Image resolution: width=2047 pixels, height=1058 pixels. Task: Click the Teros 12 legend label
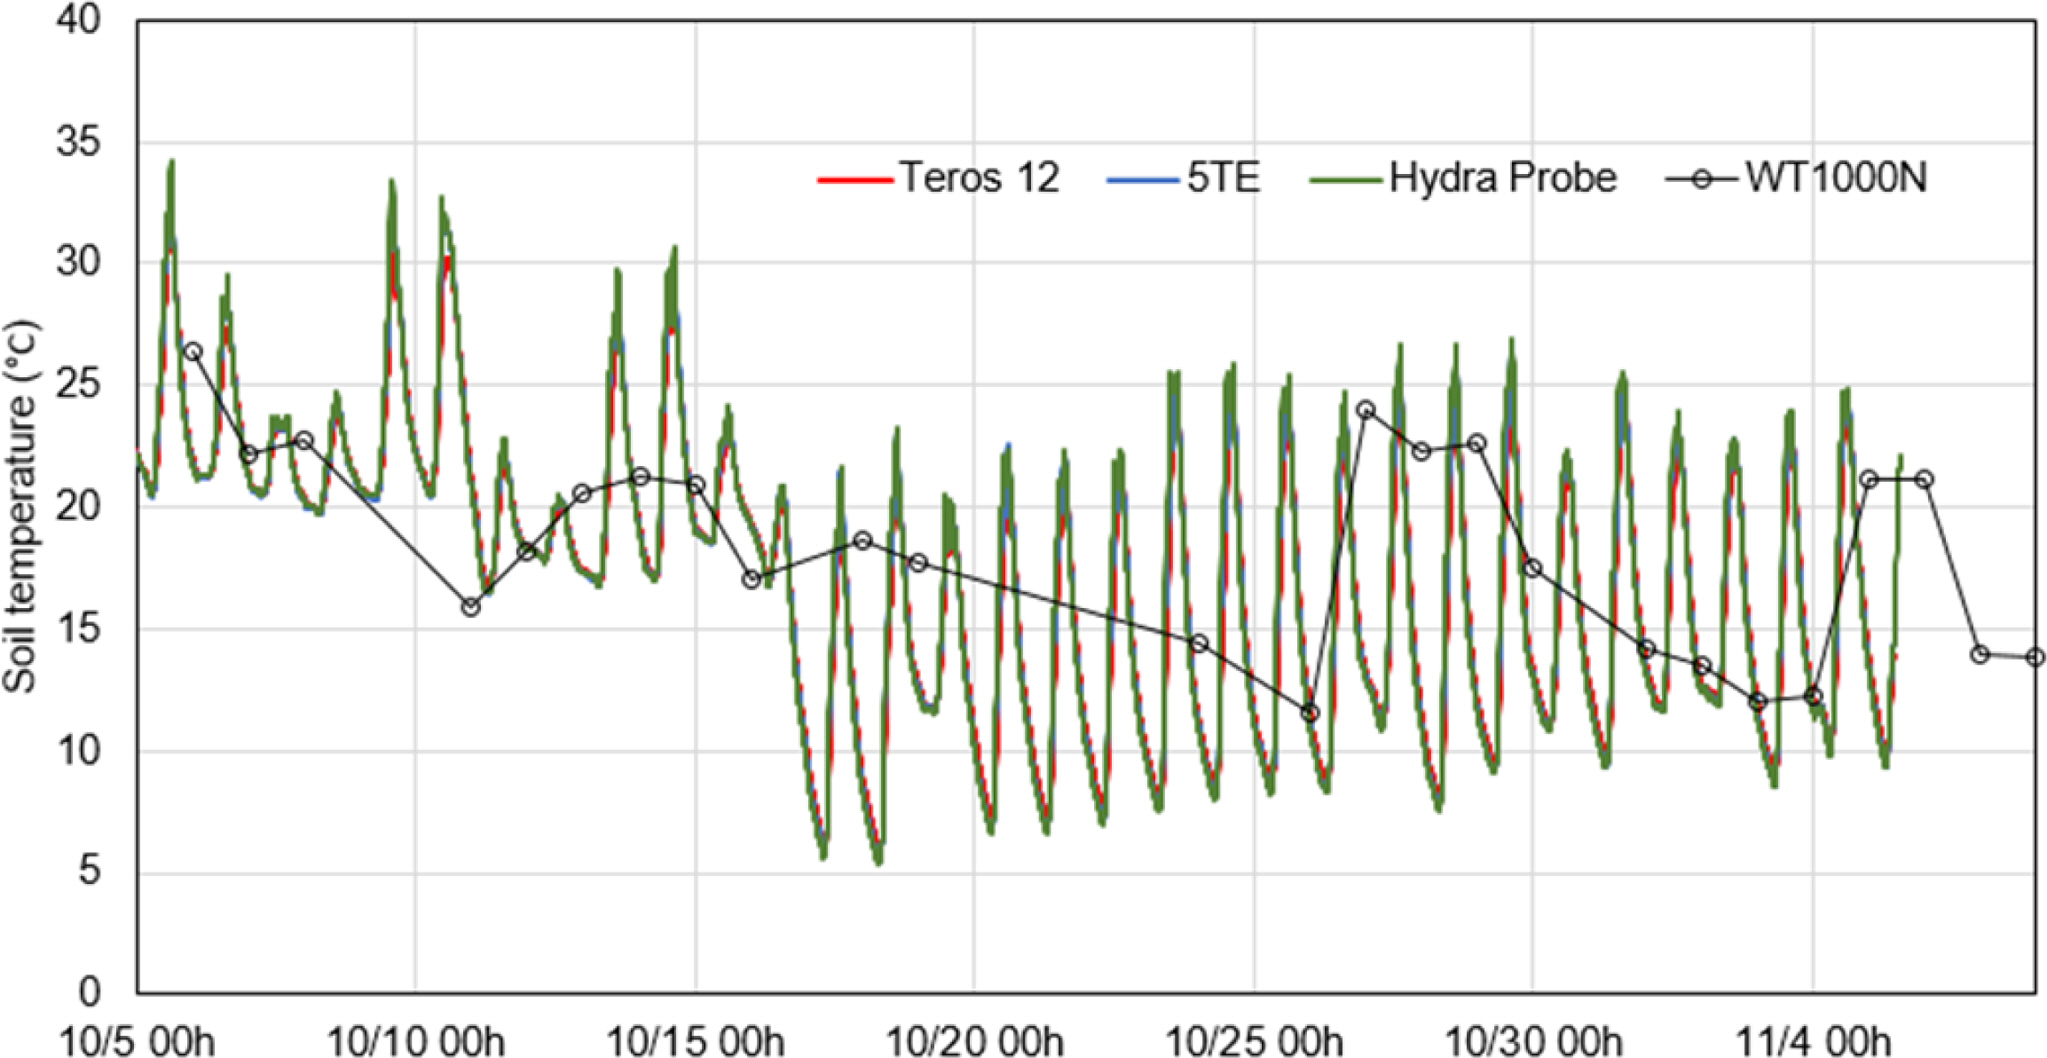(979, 178)
